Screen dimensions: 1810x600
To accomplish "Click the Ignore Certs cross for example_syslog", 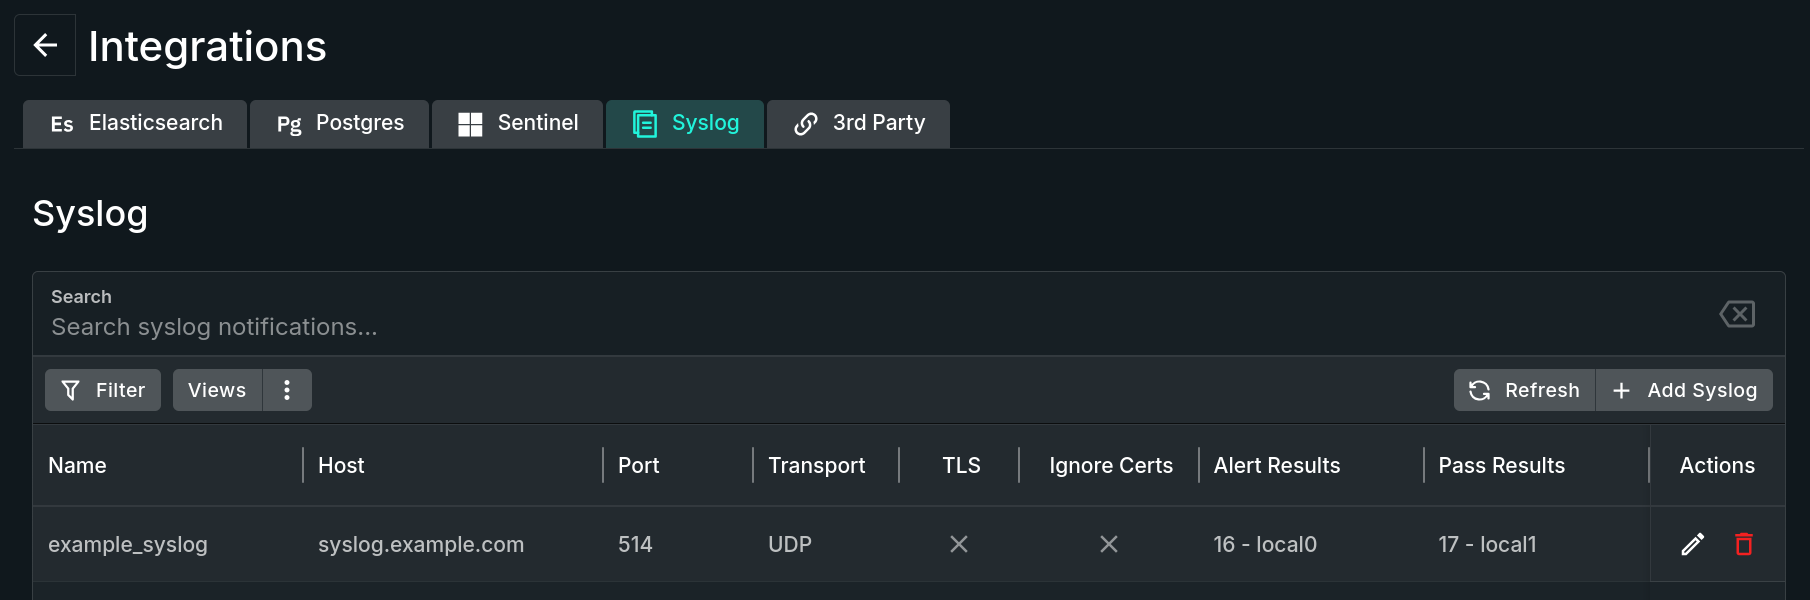I will [1109, 544].
